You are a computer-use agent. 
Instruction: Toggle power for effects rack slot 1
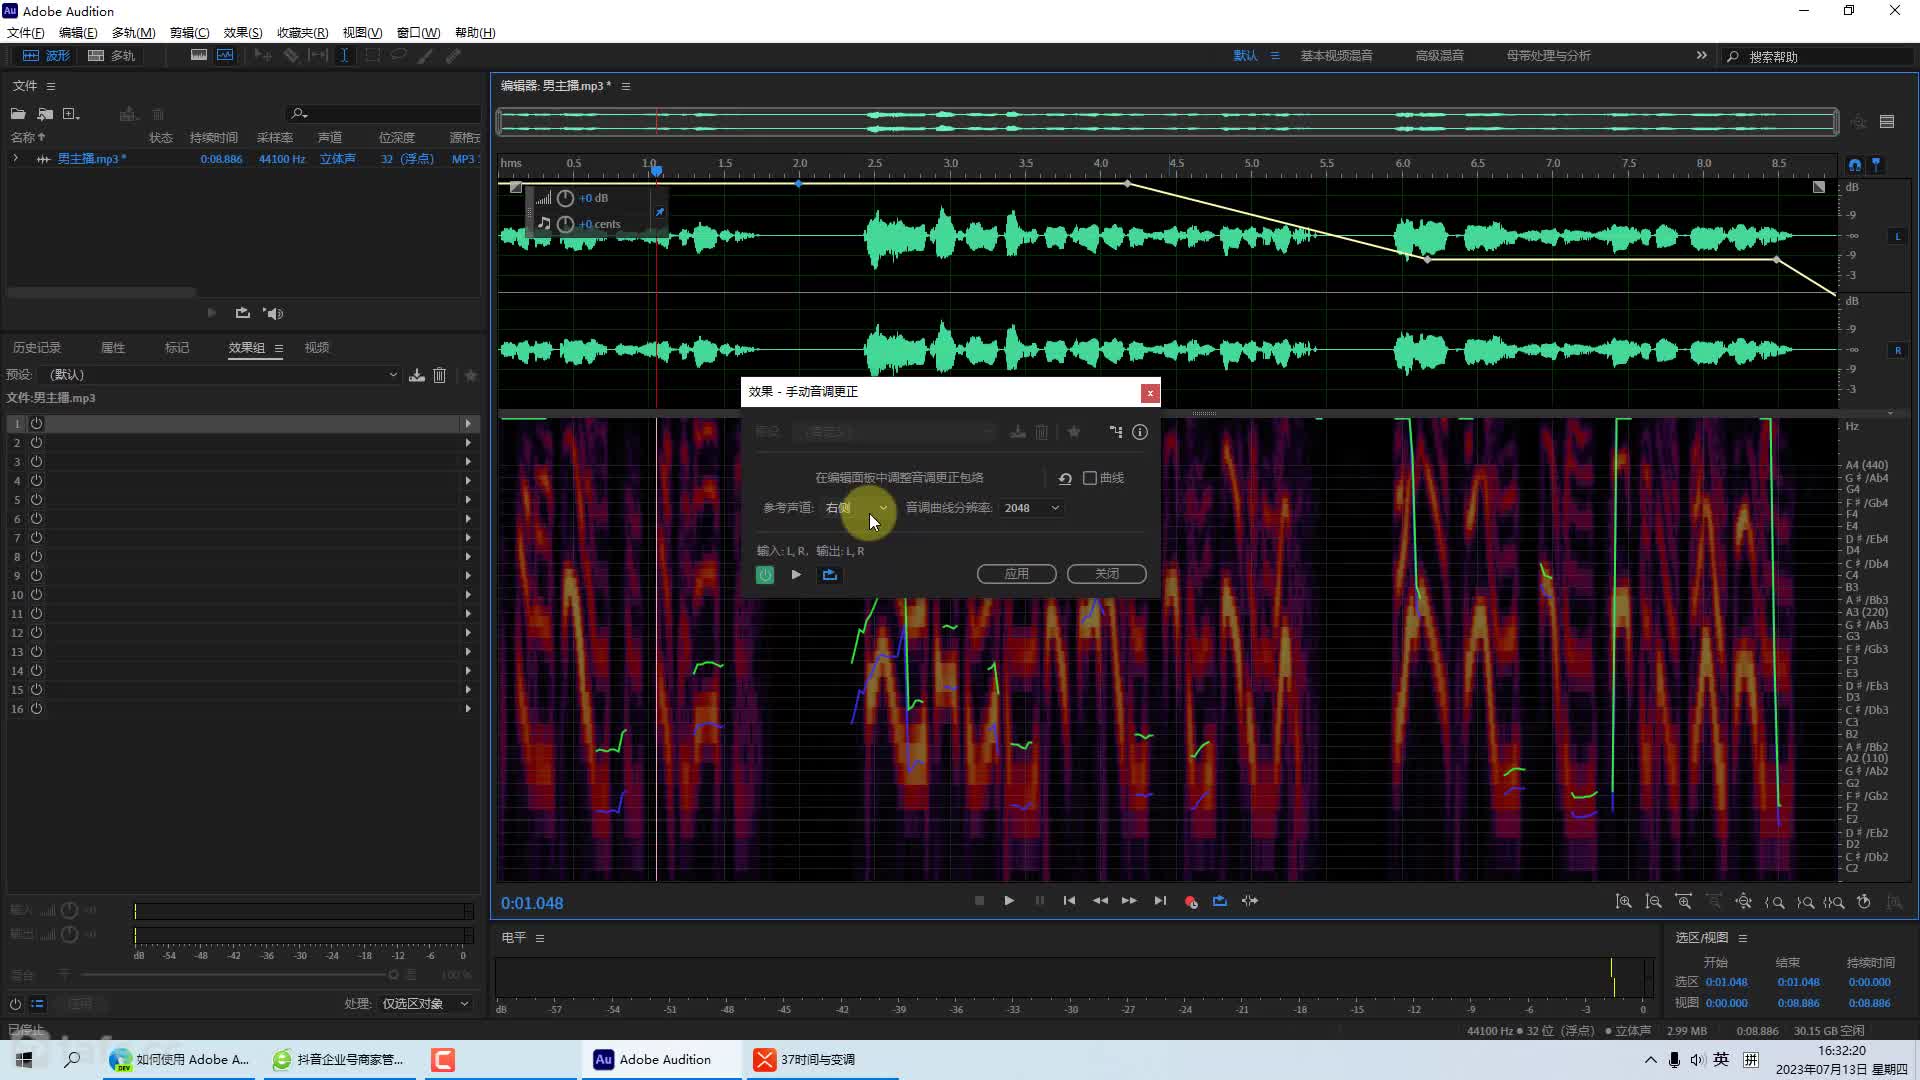point(36,424)
